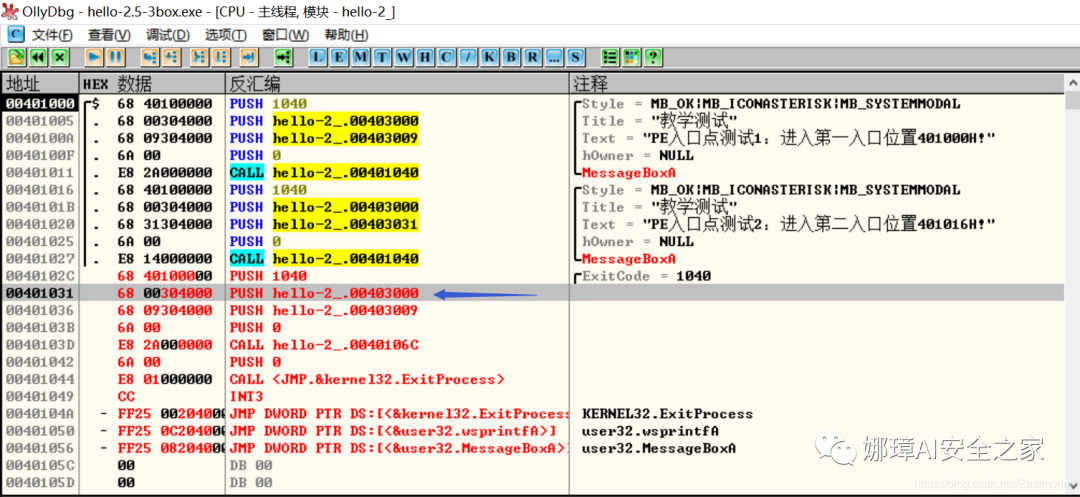Show CPU window with C button
Screen dimensions: 1080x497
(x=446, y=57)
